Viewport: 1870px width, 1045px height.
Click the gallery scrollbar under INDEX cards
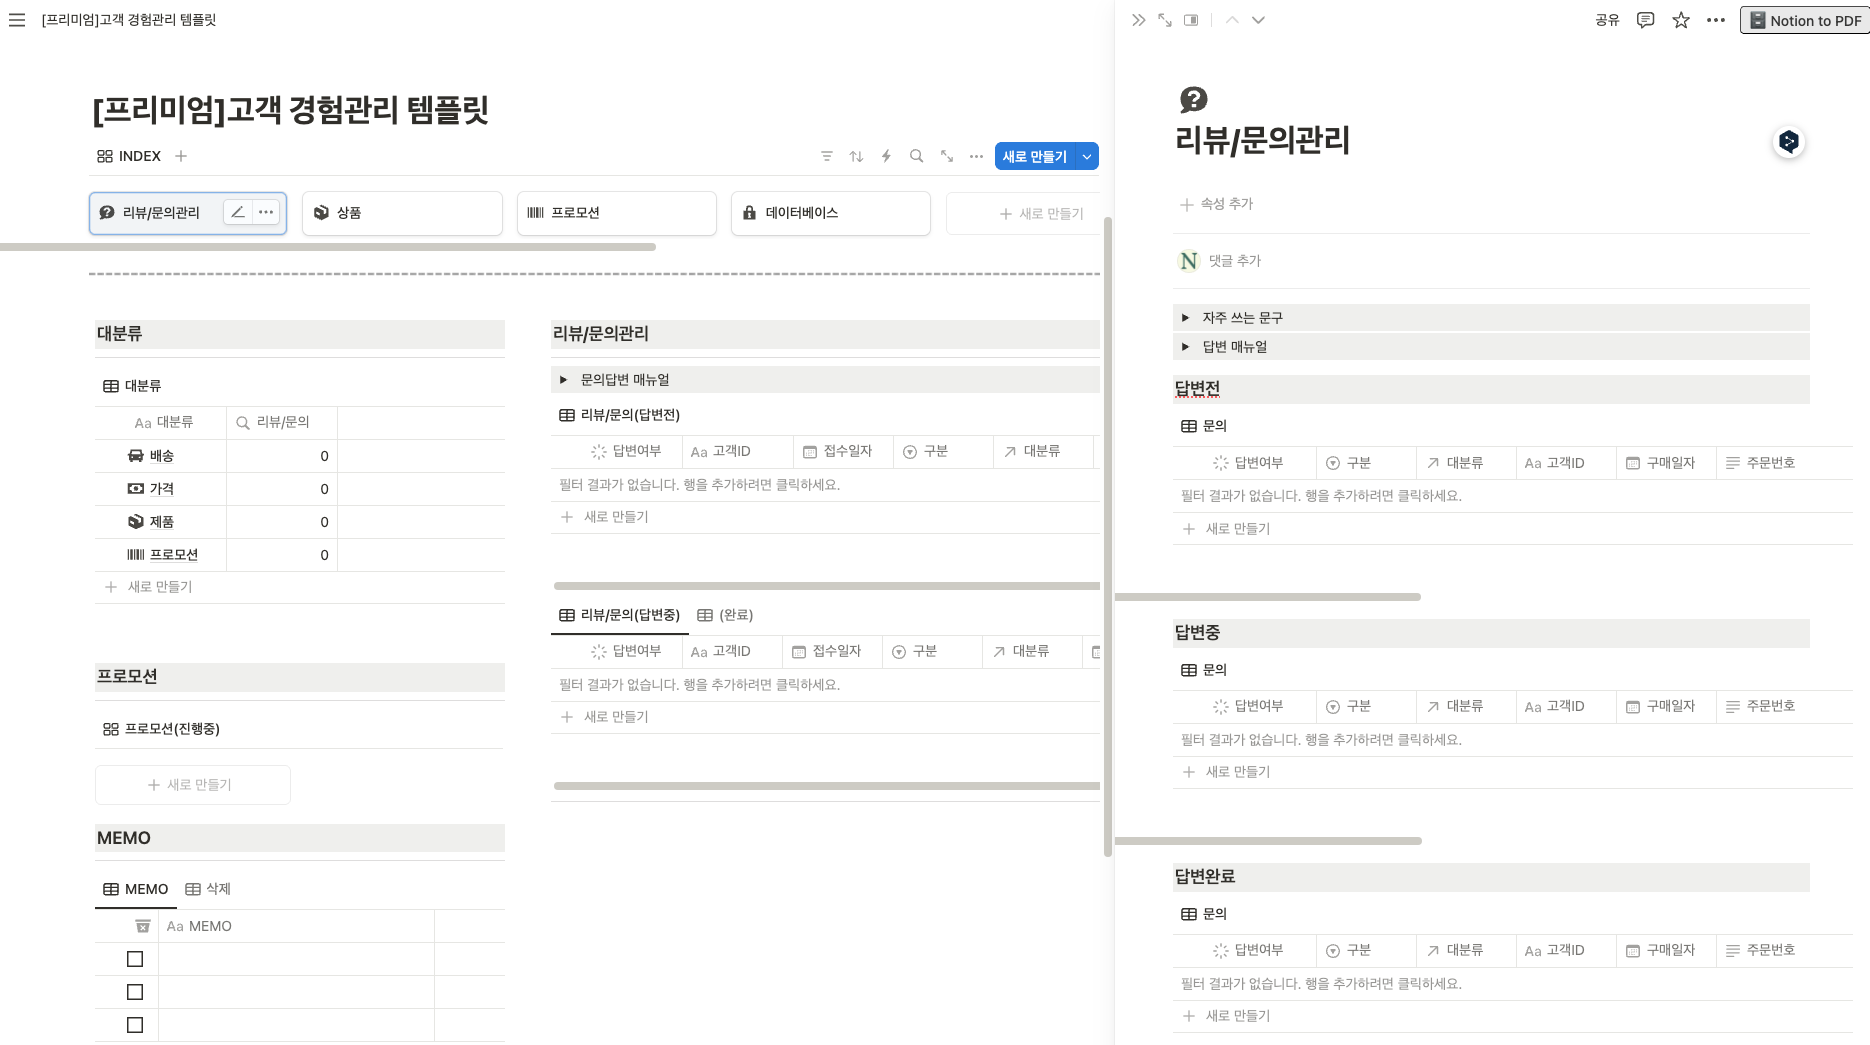[x=328, y=246]
